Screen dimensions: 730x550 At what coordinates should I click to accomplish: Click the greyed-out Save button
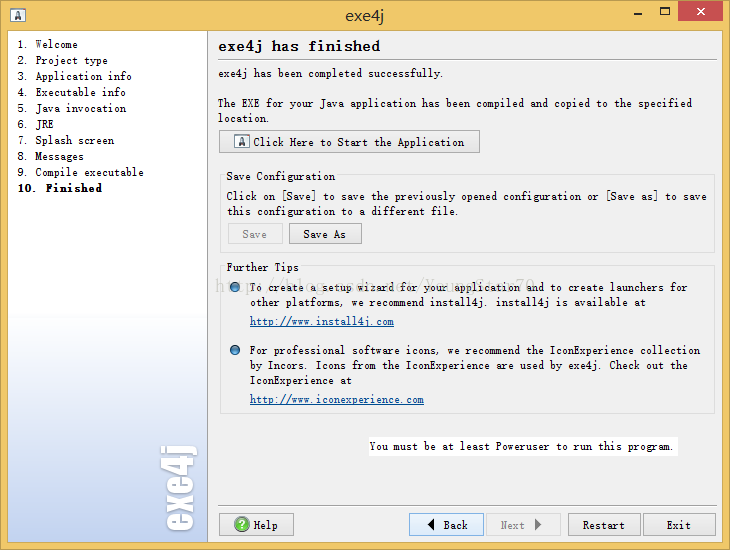click(255, 234)
